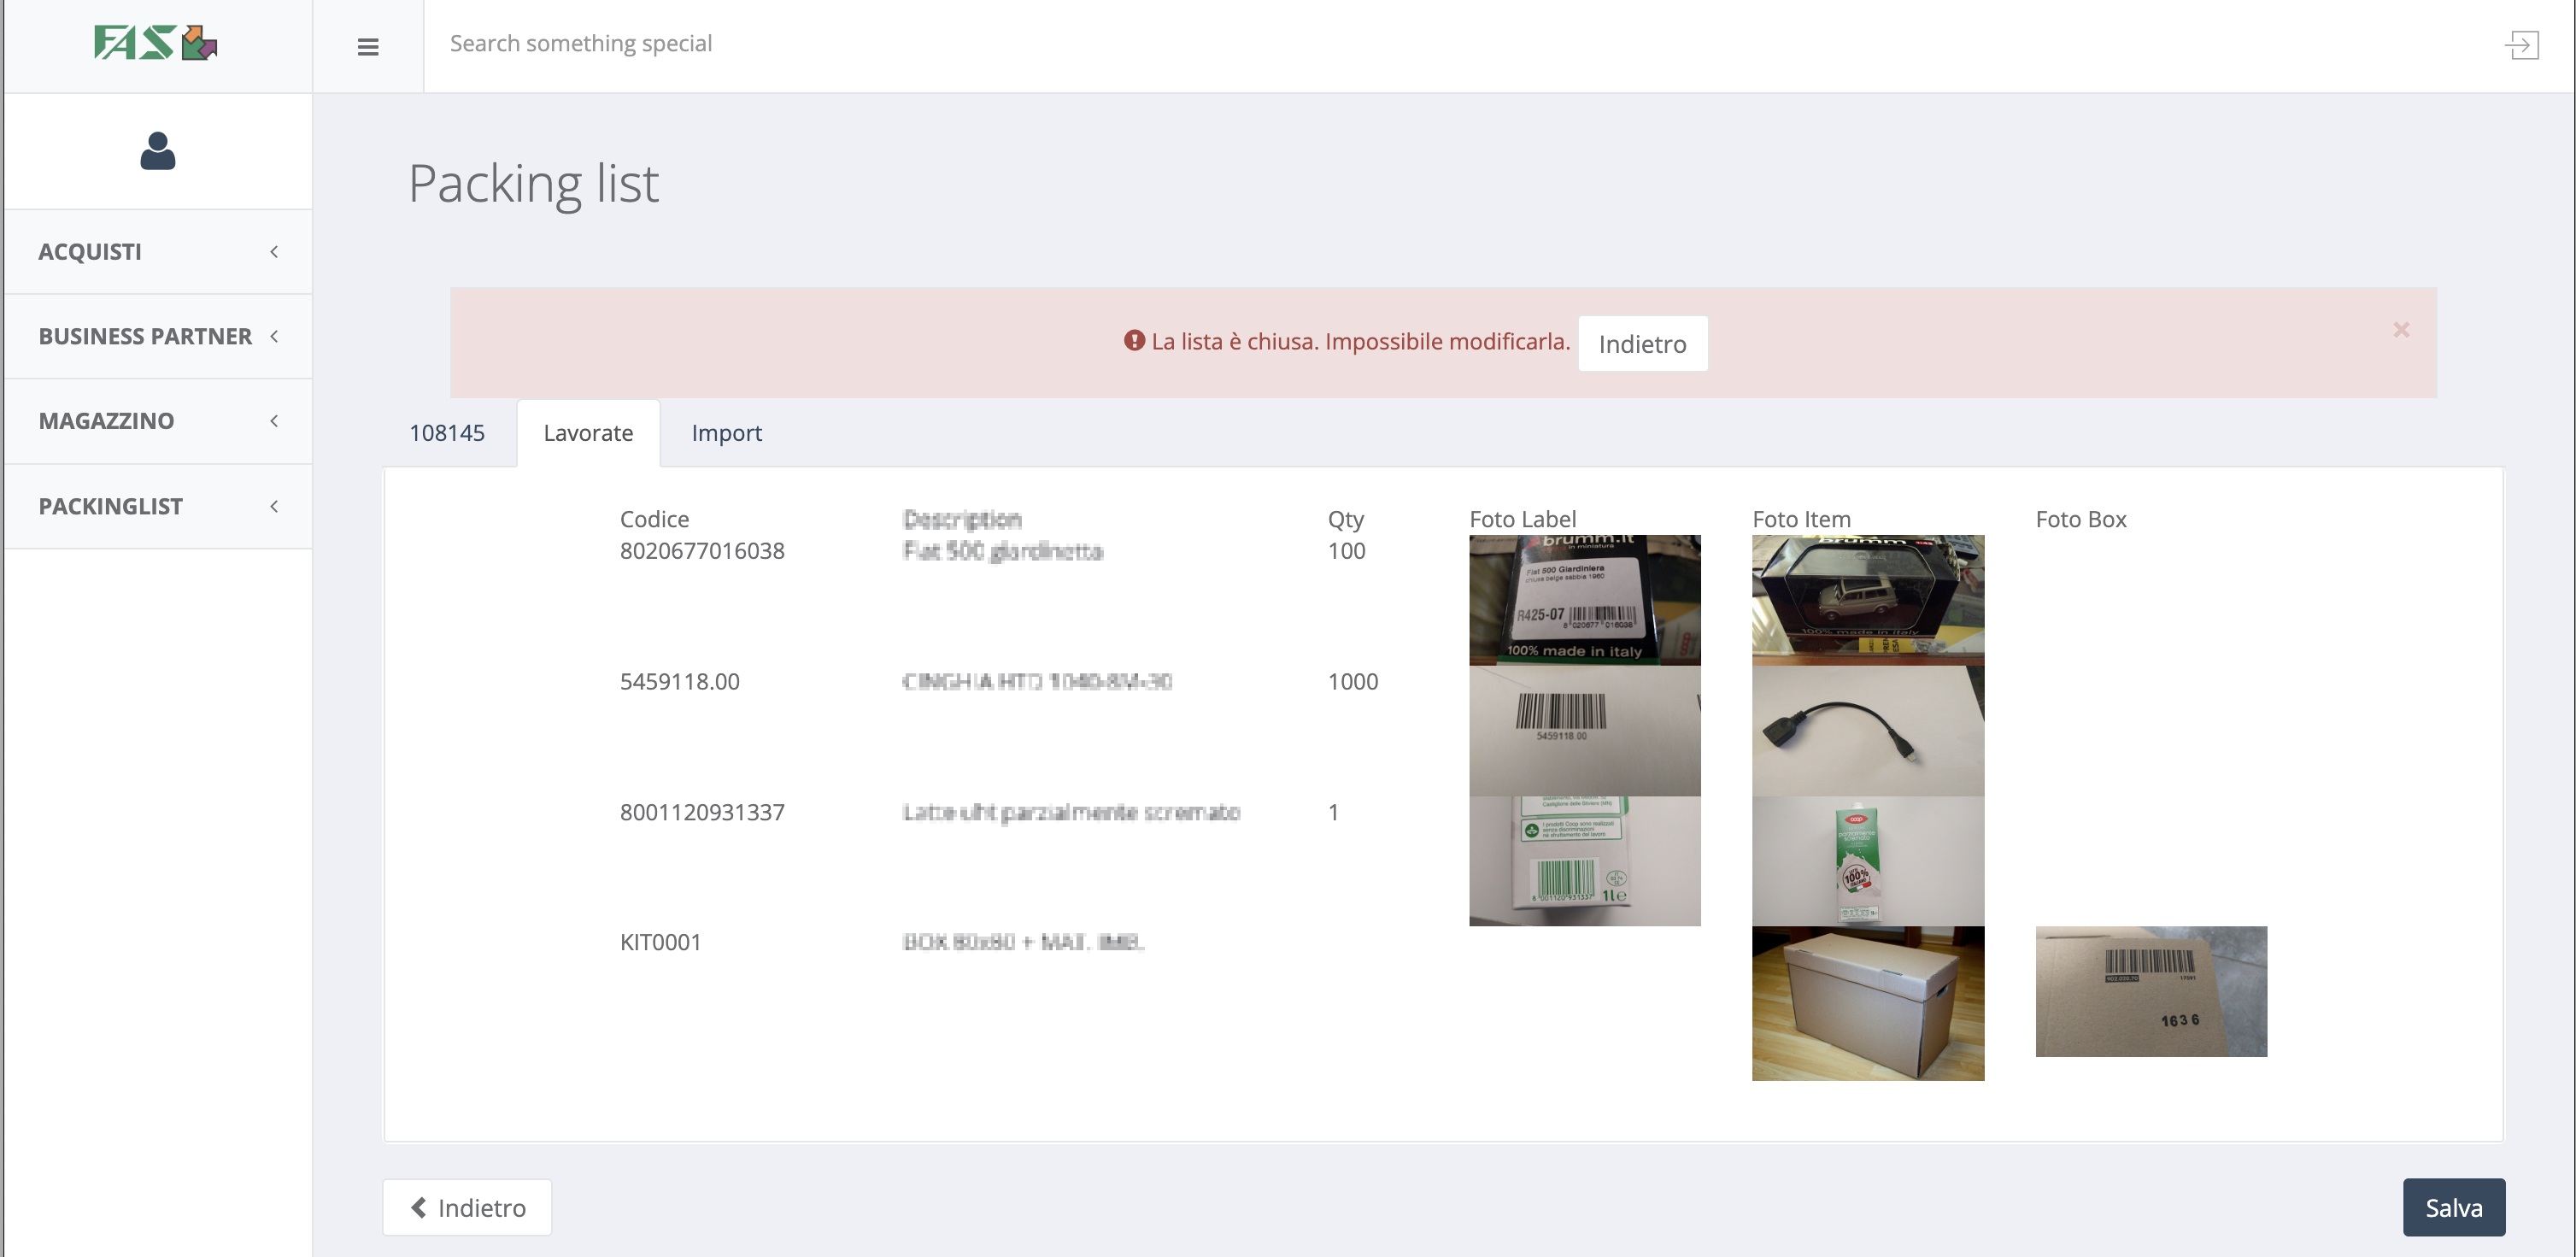The image size is (2576, 1257).
Task: Click the Salva button
Action: (x=2453, y=1207)
